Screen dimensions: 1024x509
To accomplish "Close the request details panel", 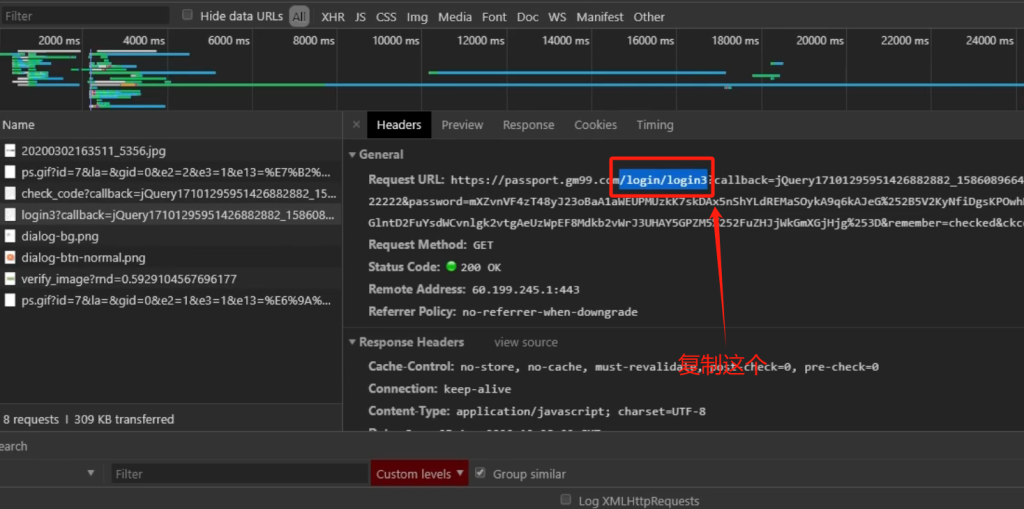I will (x=356, y=125).
